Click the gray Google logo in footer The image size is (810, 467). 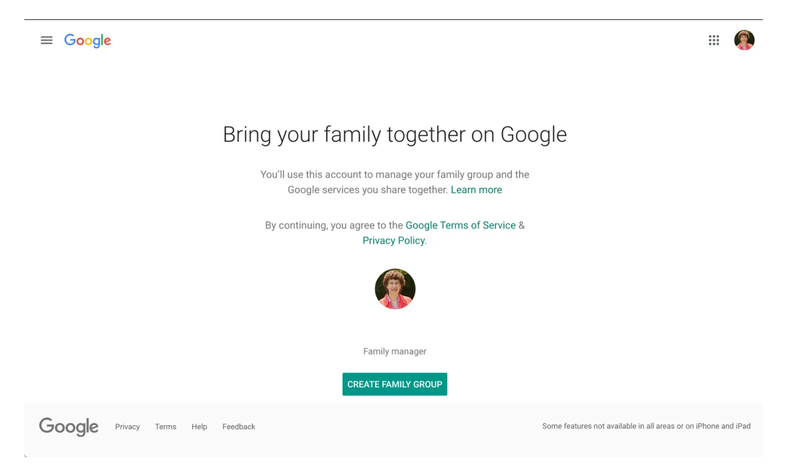tap(69, 427)
